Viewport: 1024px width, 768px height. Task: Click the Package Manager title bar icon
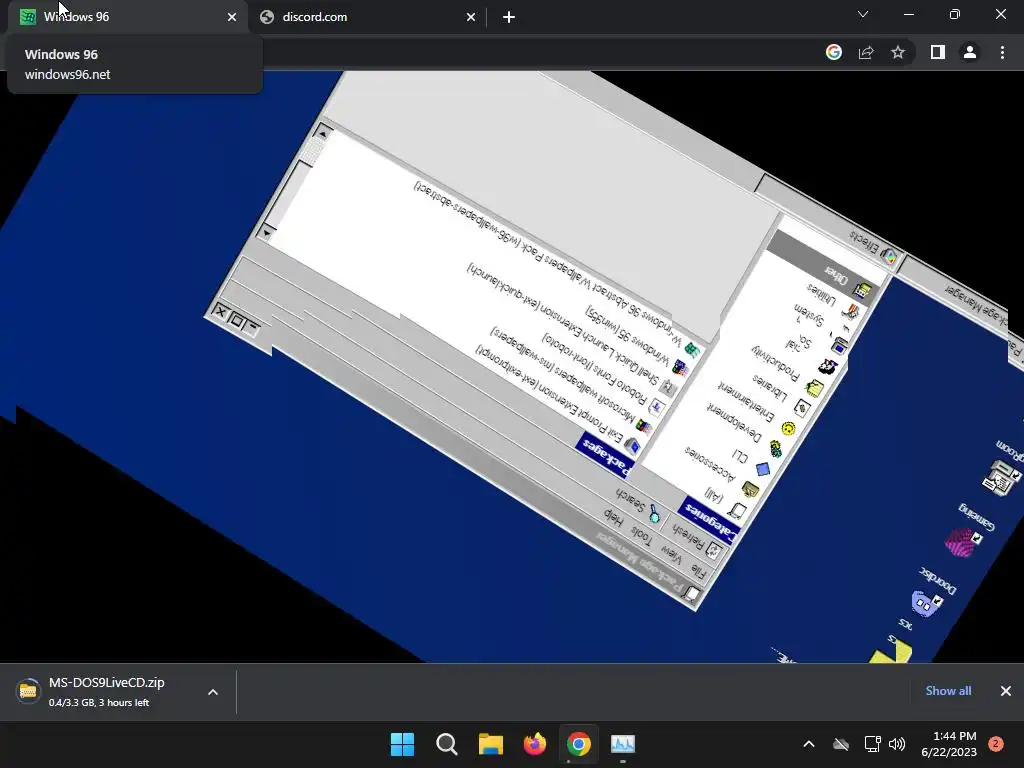tap(691, 593)
